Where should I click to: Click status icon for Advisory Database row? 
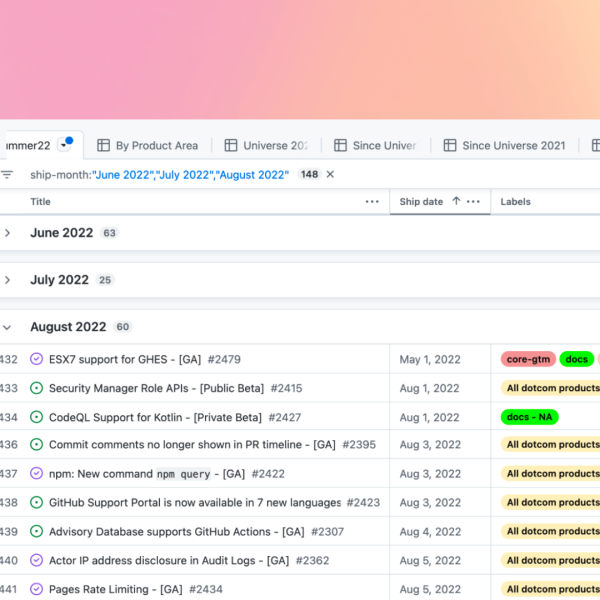point(36,531)
